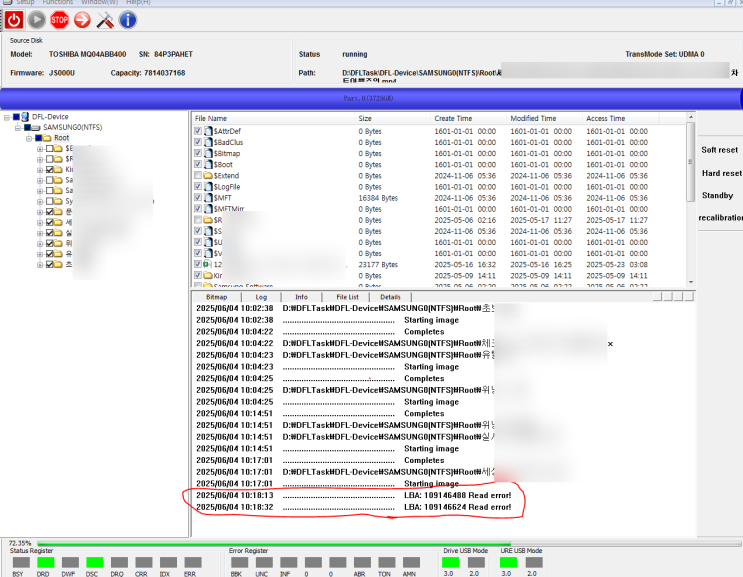743x577 pixels.
Task: Switch to the Log tab
Action: click(x=261, y=297)
